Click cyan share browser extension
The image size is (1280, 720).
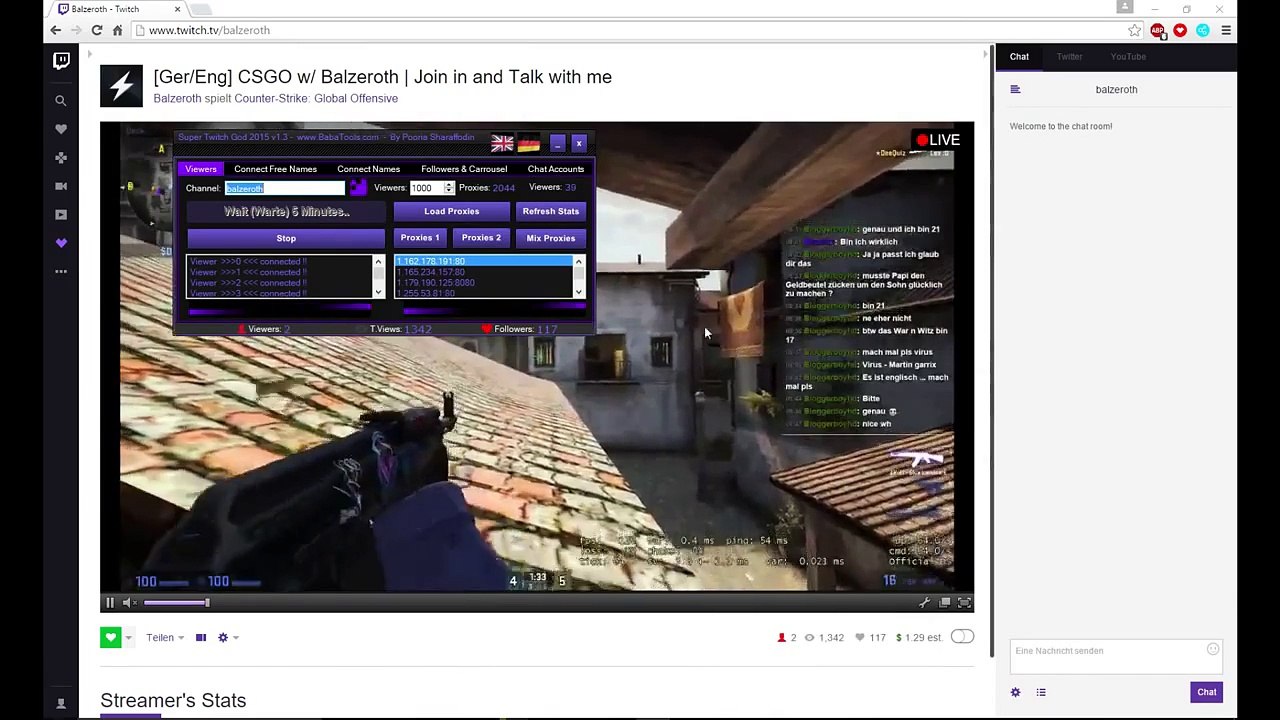(1203, 30)
